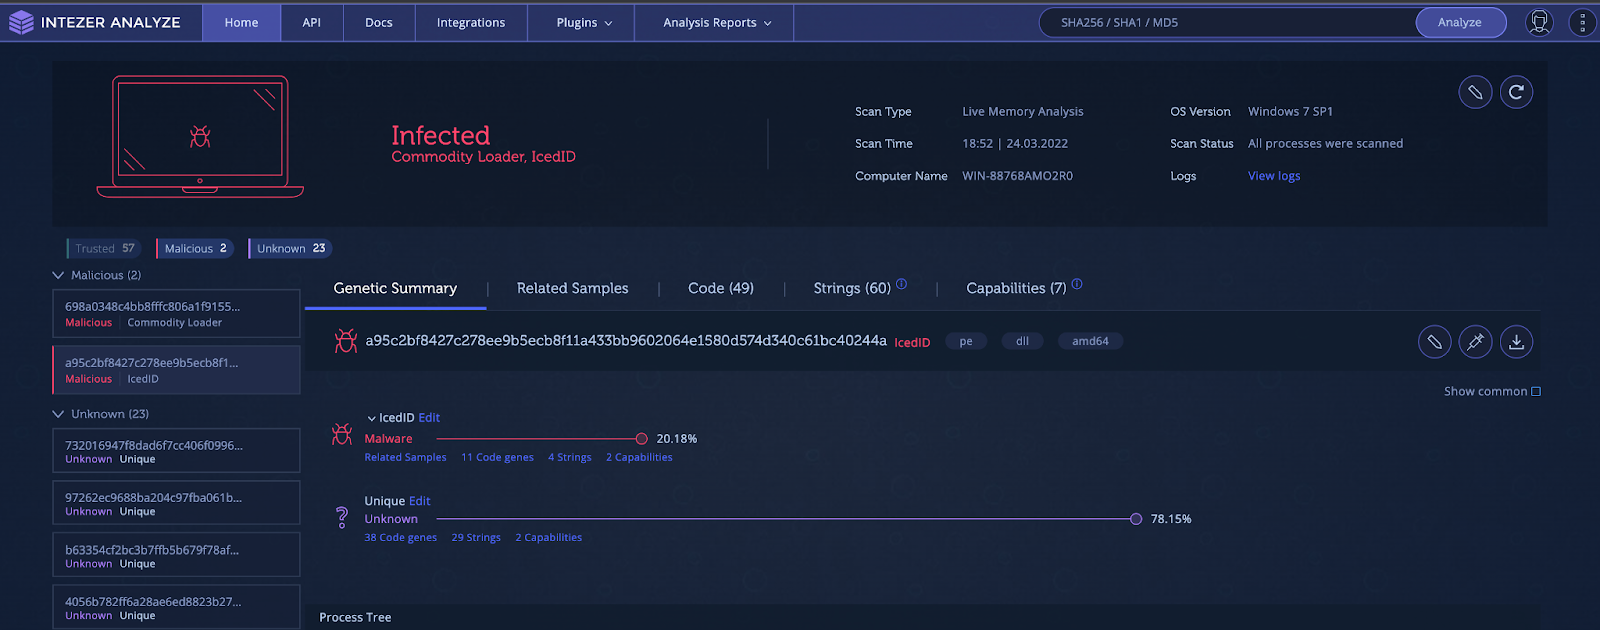Switch to the Capabilities (7) tab

[1016, 288]
